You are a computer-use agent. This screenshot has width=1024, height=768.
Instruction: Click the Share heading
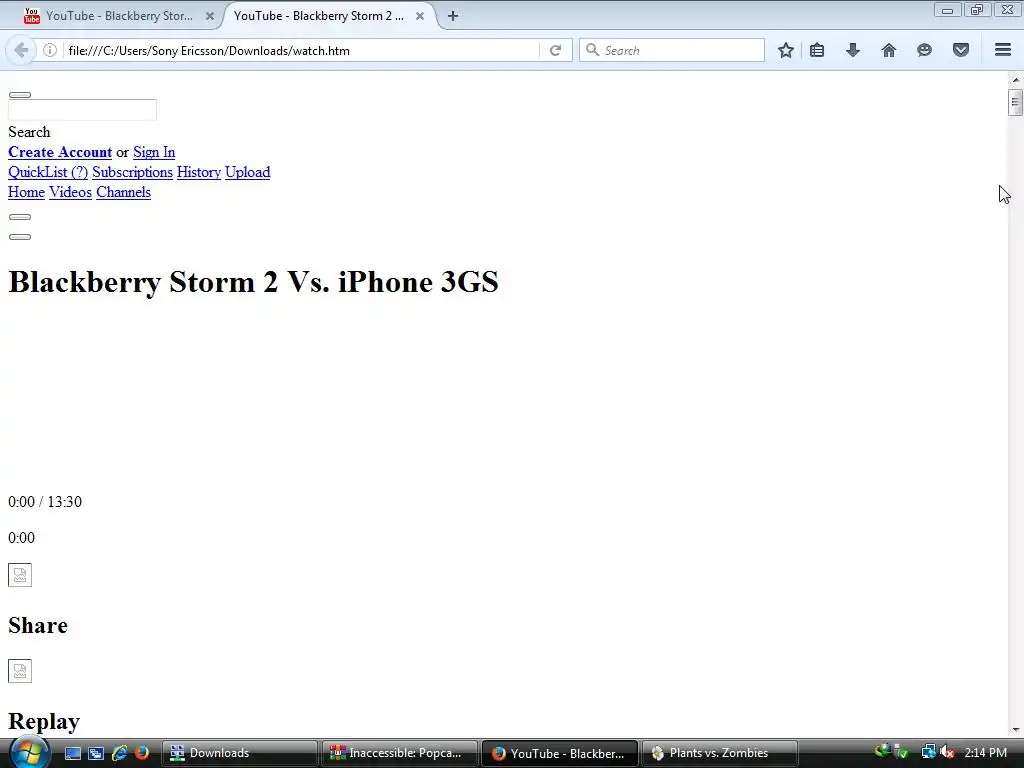pyautogui.click(x=38, y=626)
